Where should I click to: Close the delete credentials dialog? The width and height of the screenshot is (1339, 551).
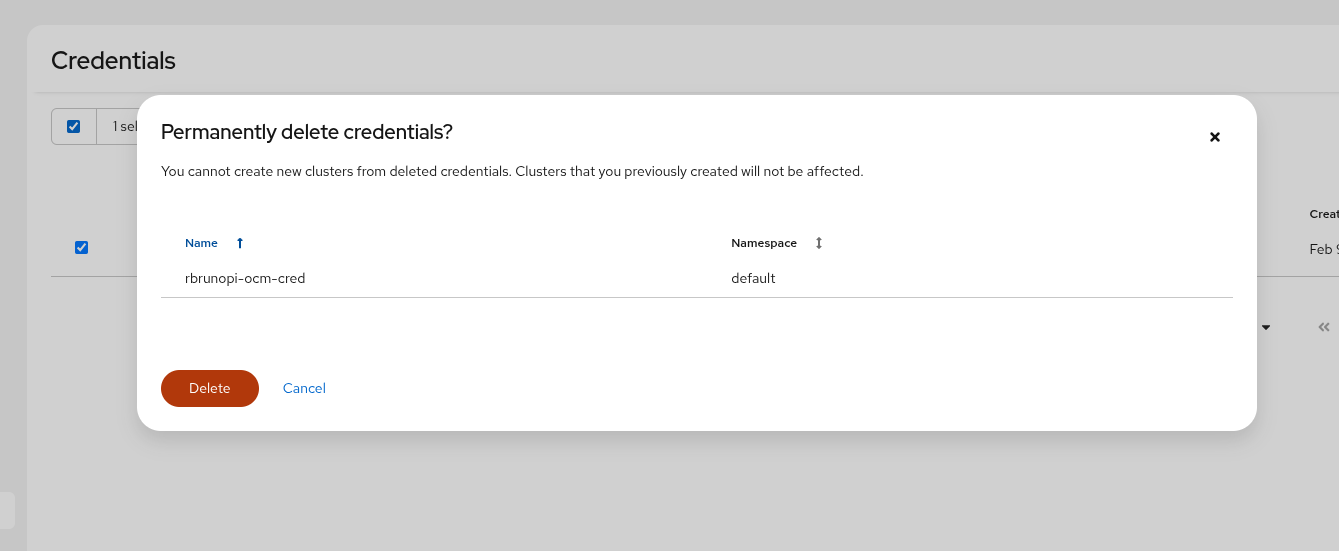[x=1215, y=137]
